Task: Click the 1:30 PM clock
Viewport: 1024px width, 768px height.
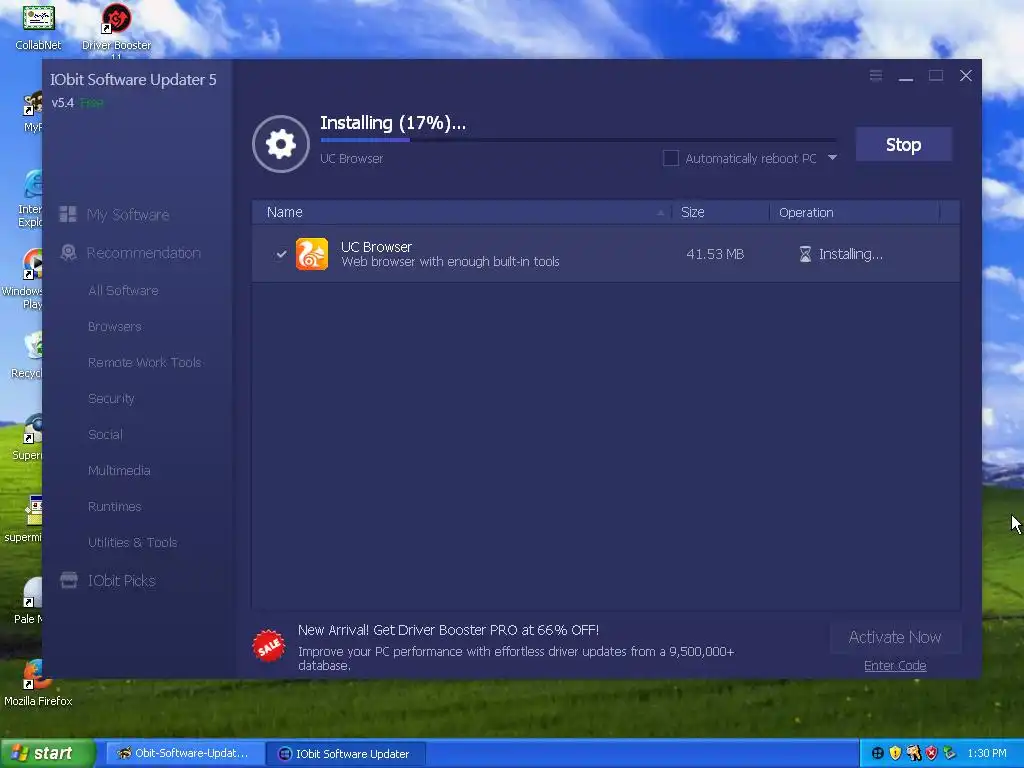Action: pos(987,753)
